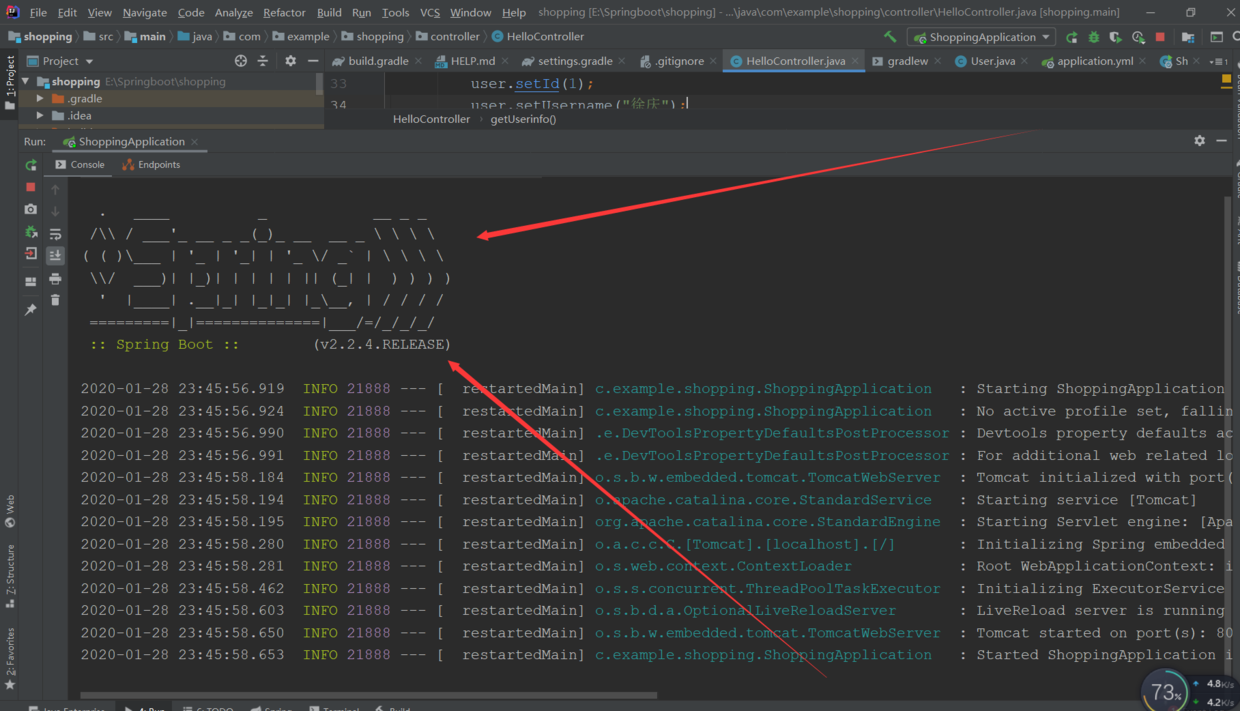
Task: Toggle scroll to end of console
Action: (x=55, y=256)
